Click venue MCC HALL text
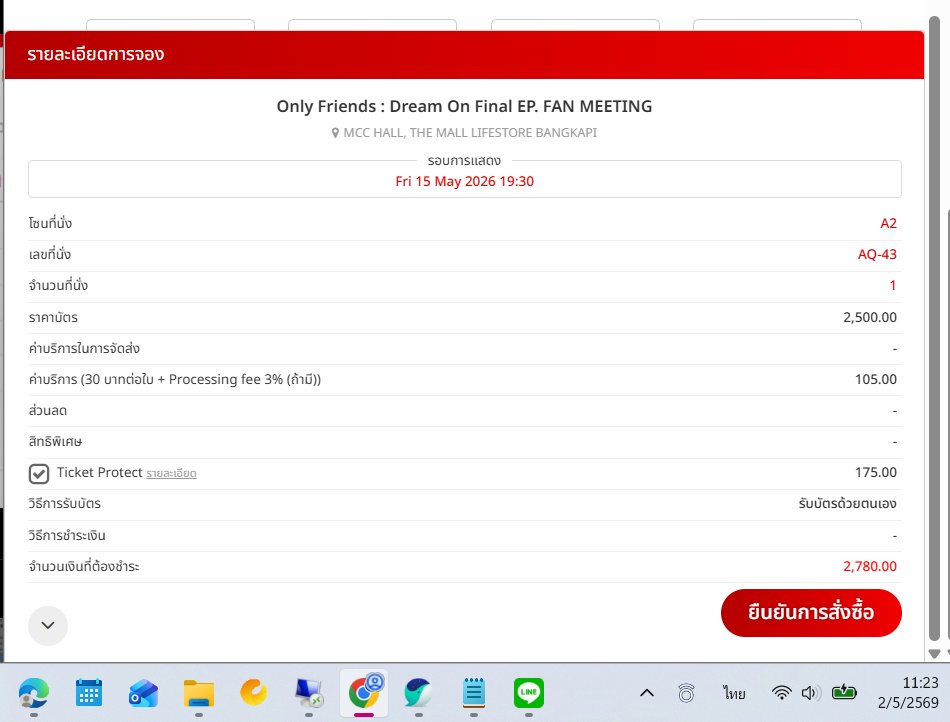 [470, 133]
